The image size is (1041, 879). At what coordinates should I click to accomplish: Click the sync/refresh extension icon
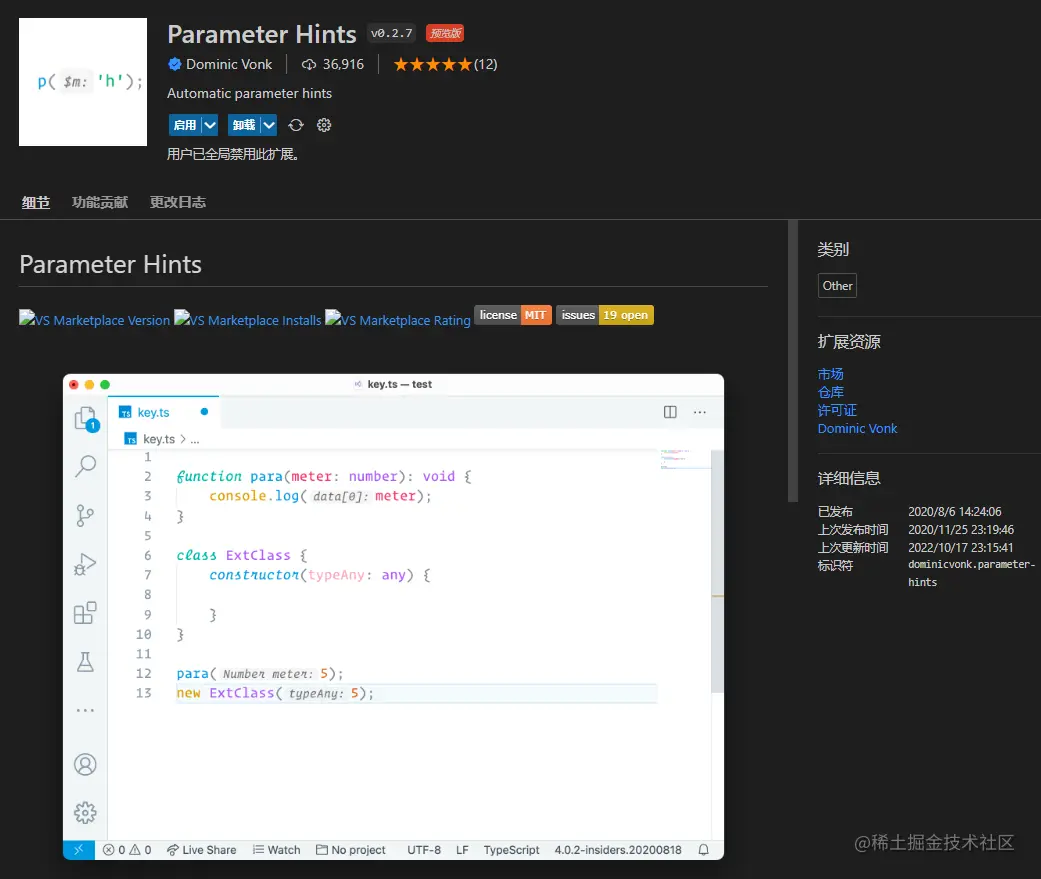(x=296, y=125)
